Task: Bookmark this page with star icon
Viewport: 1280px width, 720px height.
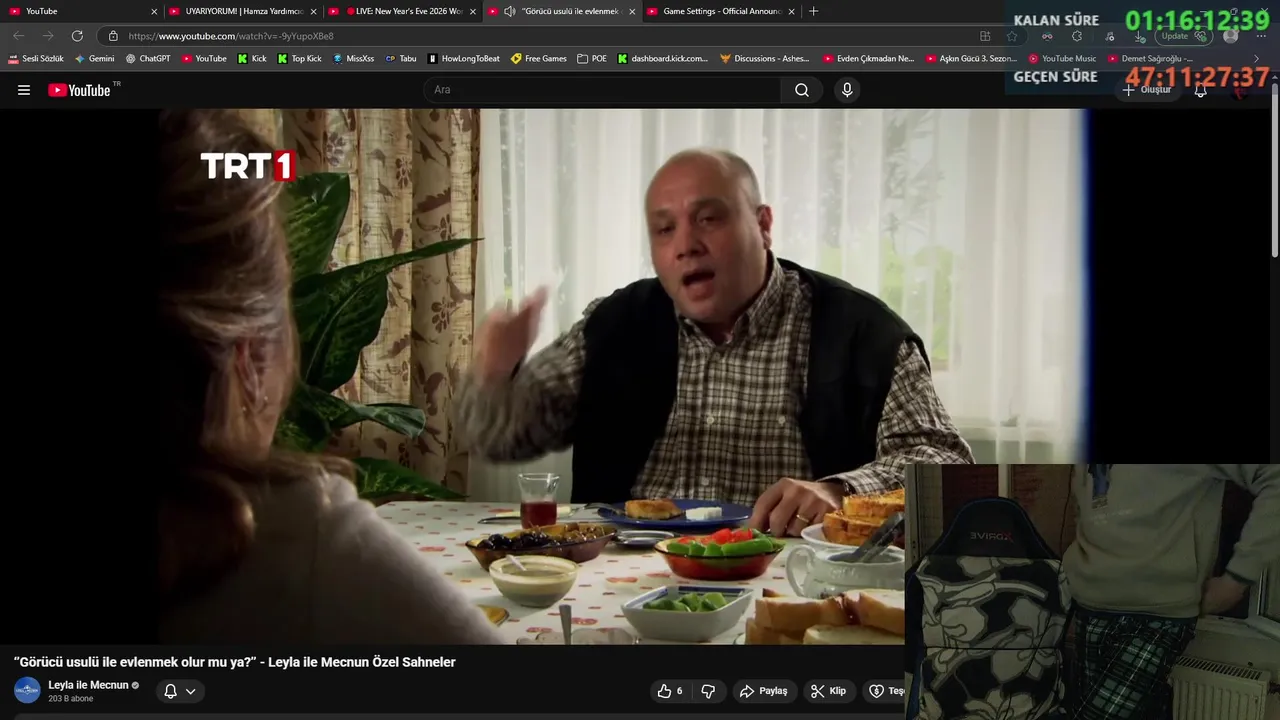Action: coord(1012,36)
